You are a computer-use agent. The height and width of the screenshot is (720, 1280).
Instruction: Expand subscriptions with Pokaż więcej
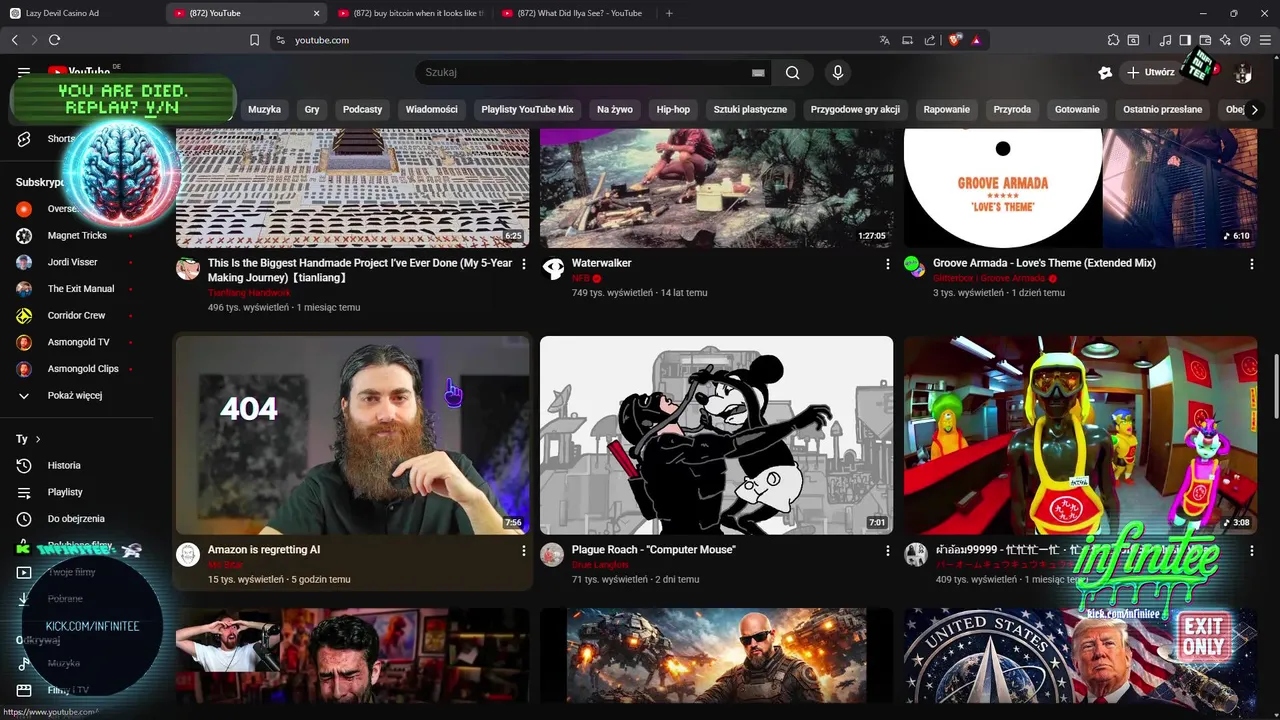77,395
